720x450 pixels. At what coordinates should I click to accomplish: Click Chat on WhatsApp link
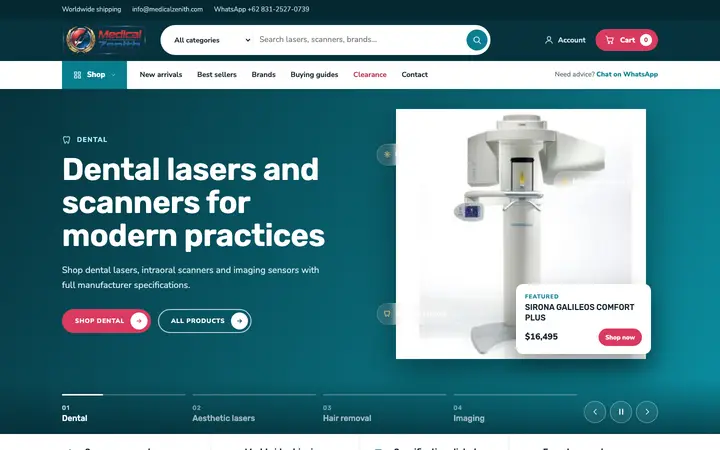click(x=627, y=74)
